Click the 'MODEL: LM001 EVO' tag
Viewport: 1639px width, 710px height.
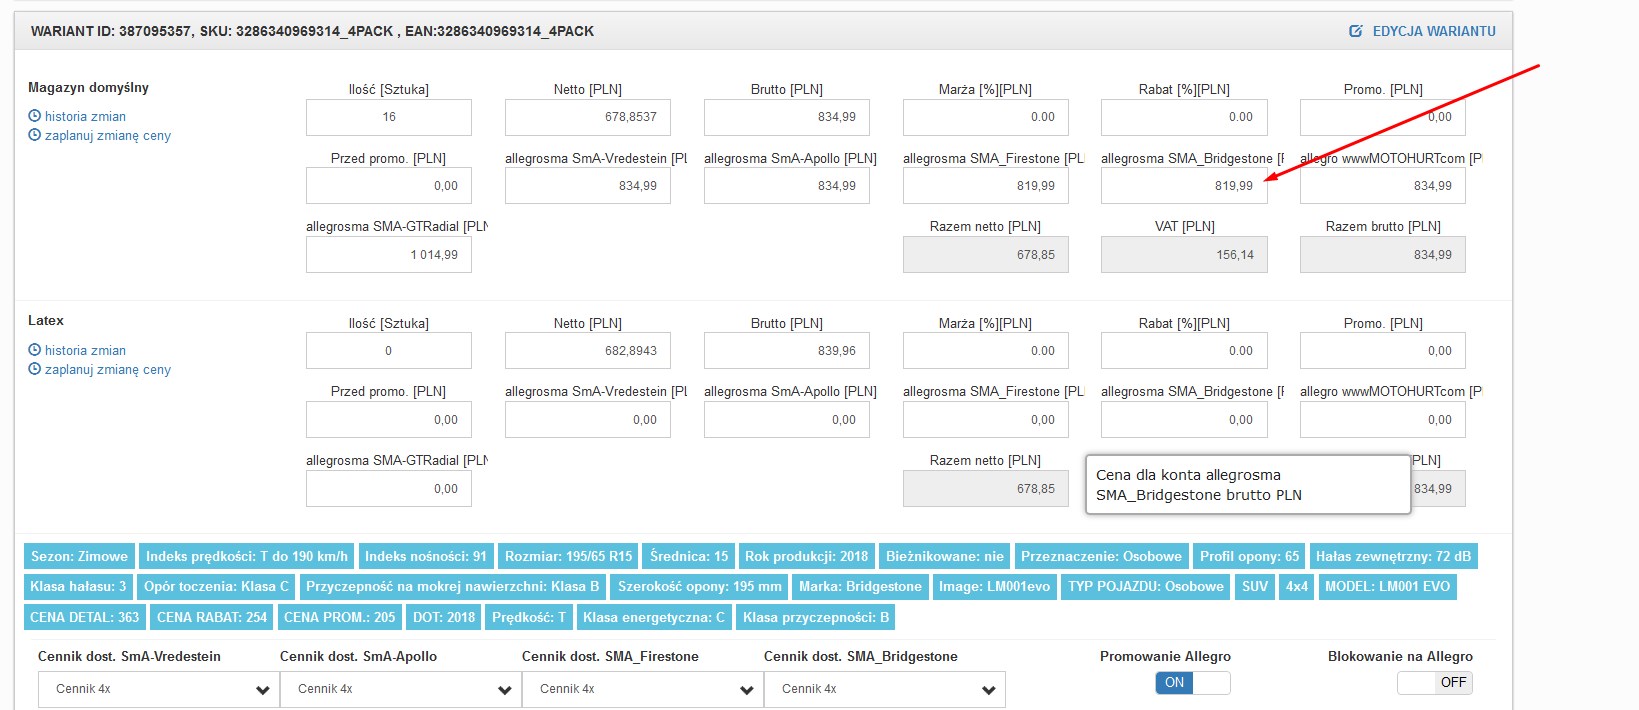tap(1387, 587)
